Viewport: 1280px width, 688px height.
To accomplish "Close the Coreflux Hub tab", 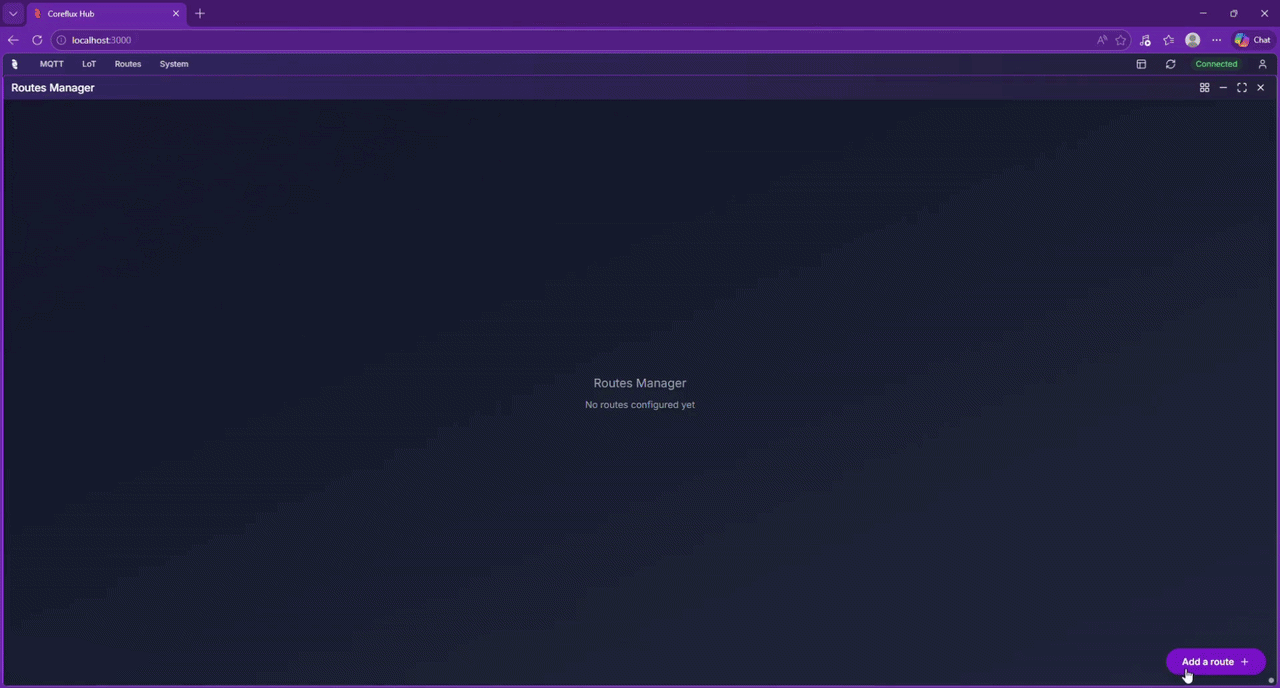I will (x=176, y=14).
